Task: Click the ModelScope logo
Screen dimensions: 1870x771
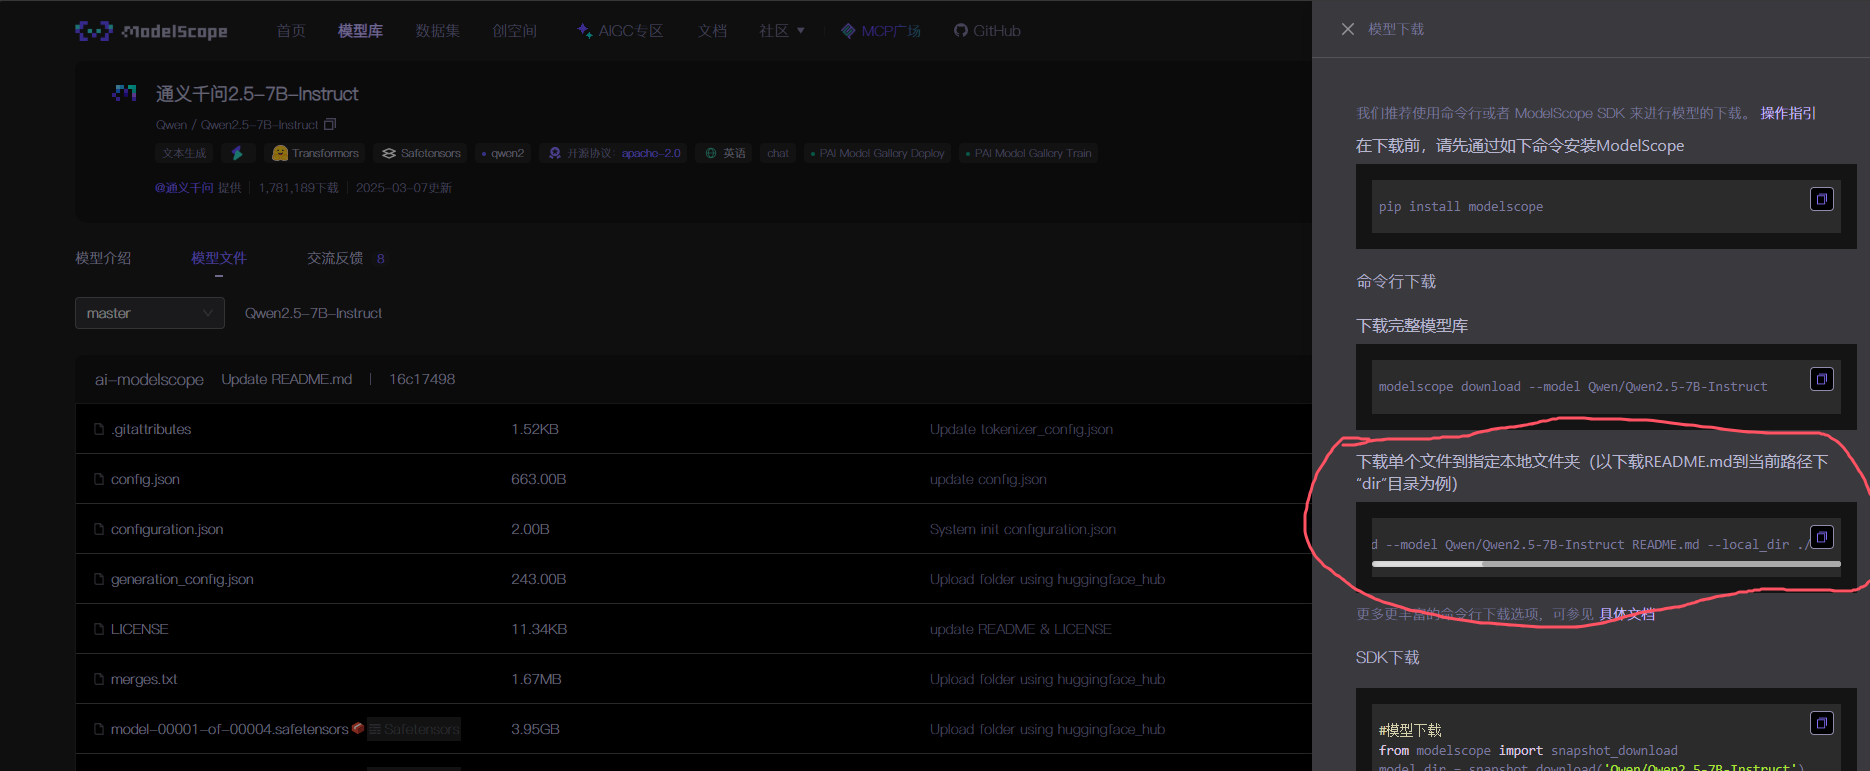Action: click(x=151, y=31)
